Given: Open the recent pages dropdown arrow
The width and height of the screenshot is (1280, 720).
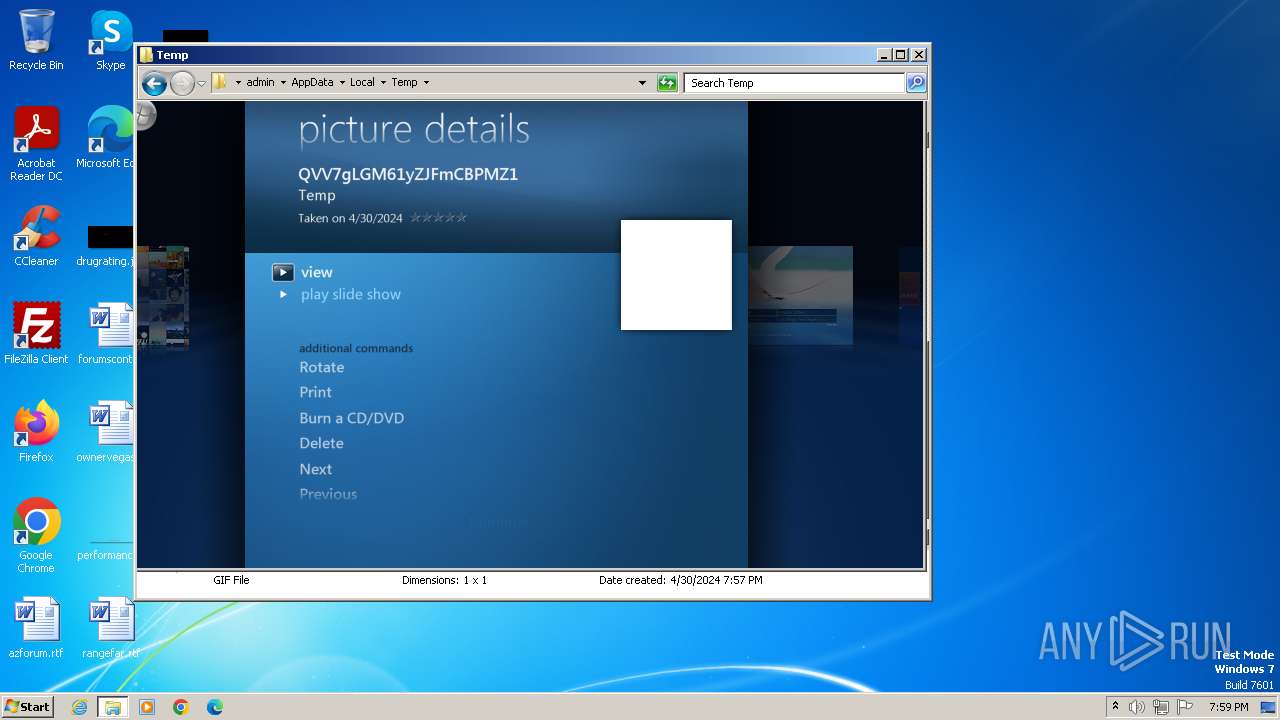Looking at the screenshot, I should click(x=201, y=83).
